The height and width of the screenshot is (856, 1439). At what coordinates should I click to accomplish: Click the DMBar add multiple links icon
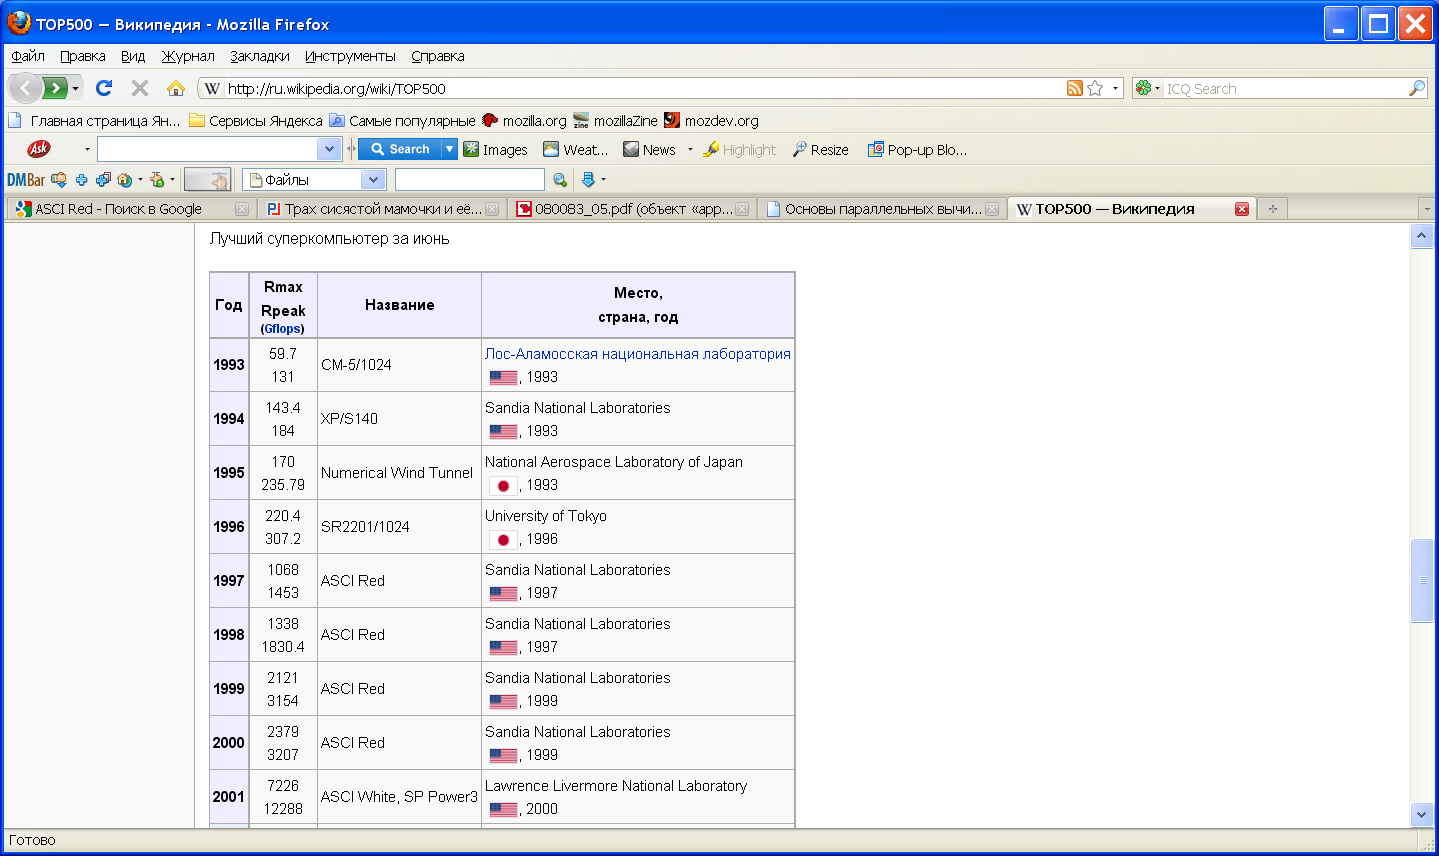point(103,180)
